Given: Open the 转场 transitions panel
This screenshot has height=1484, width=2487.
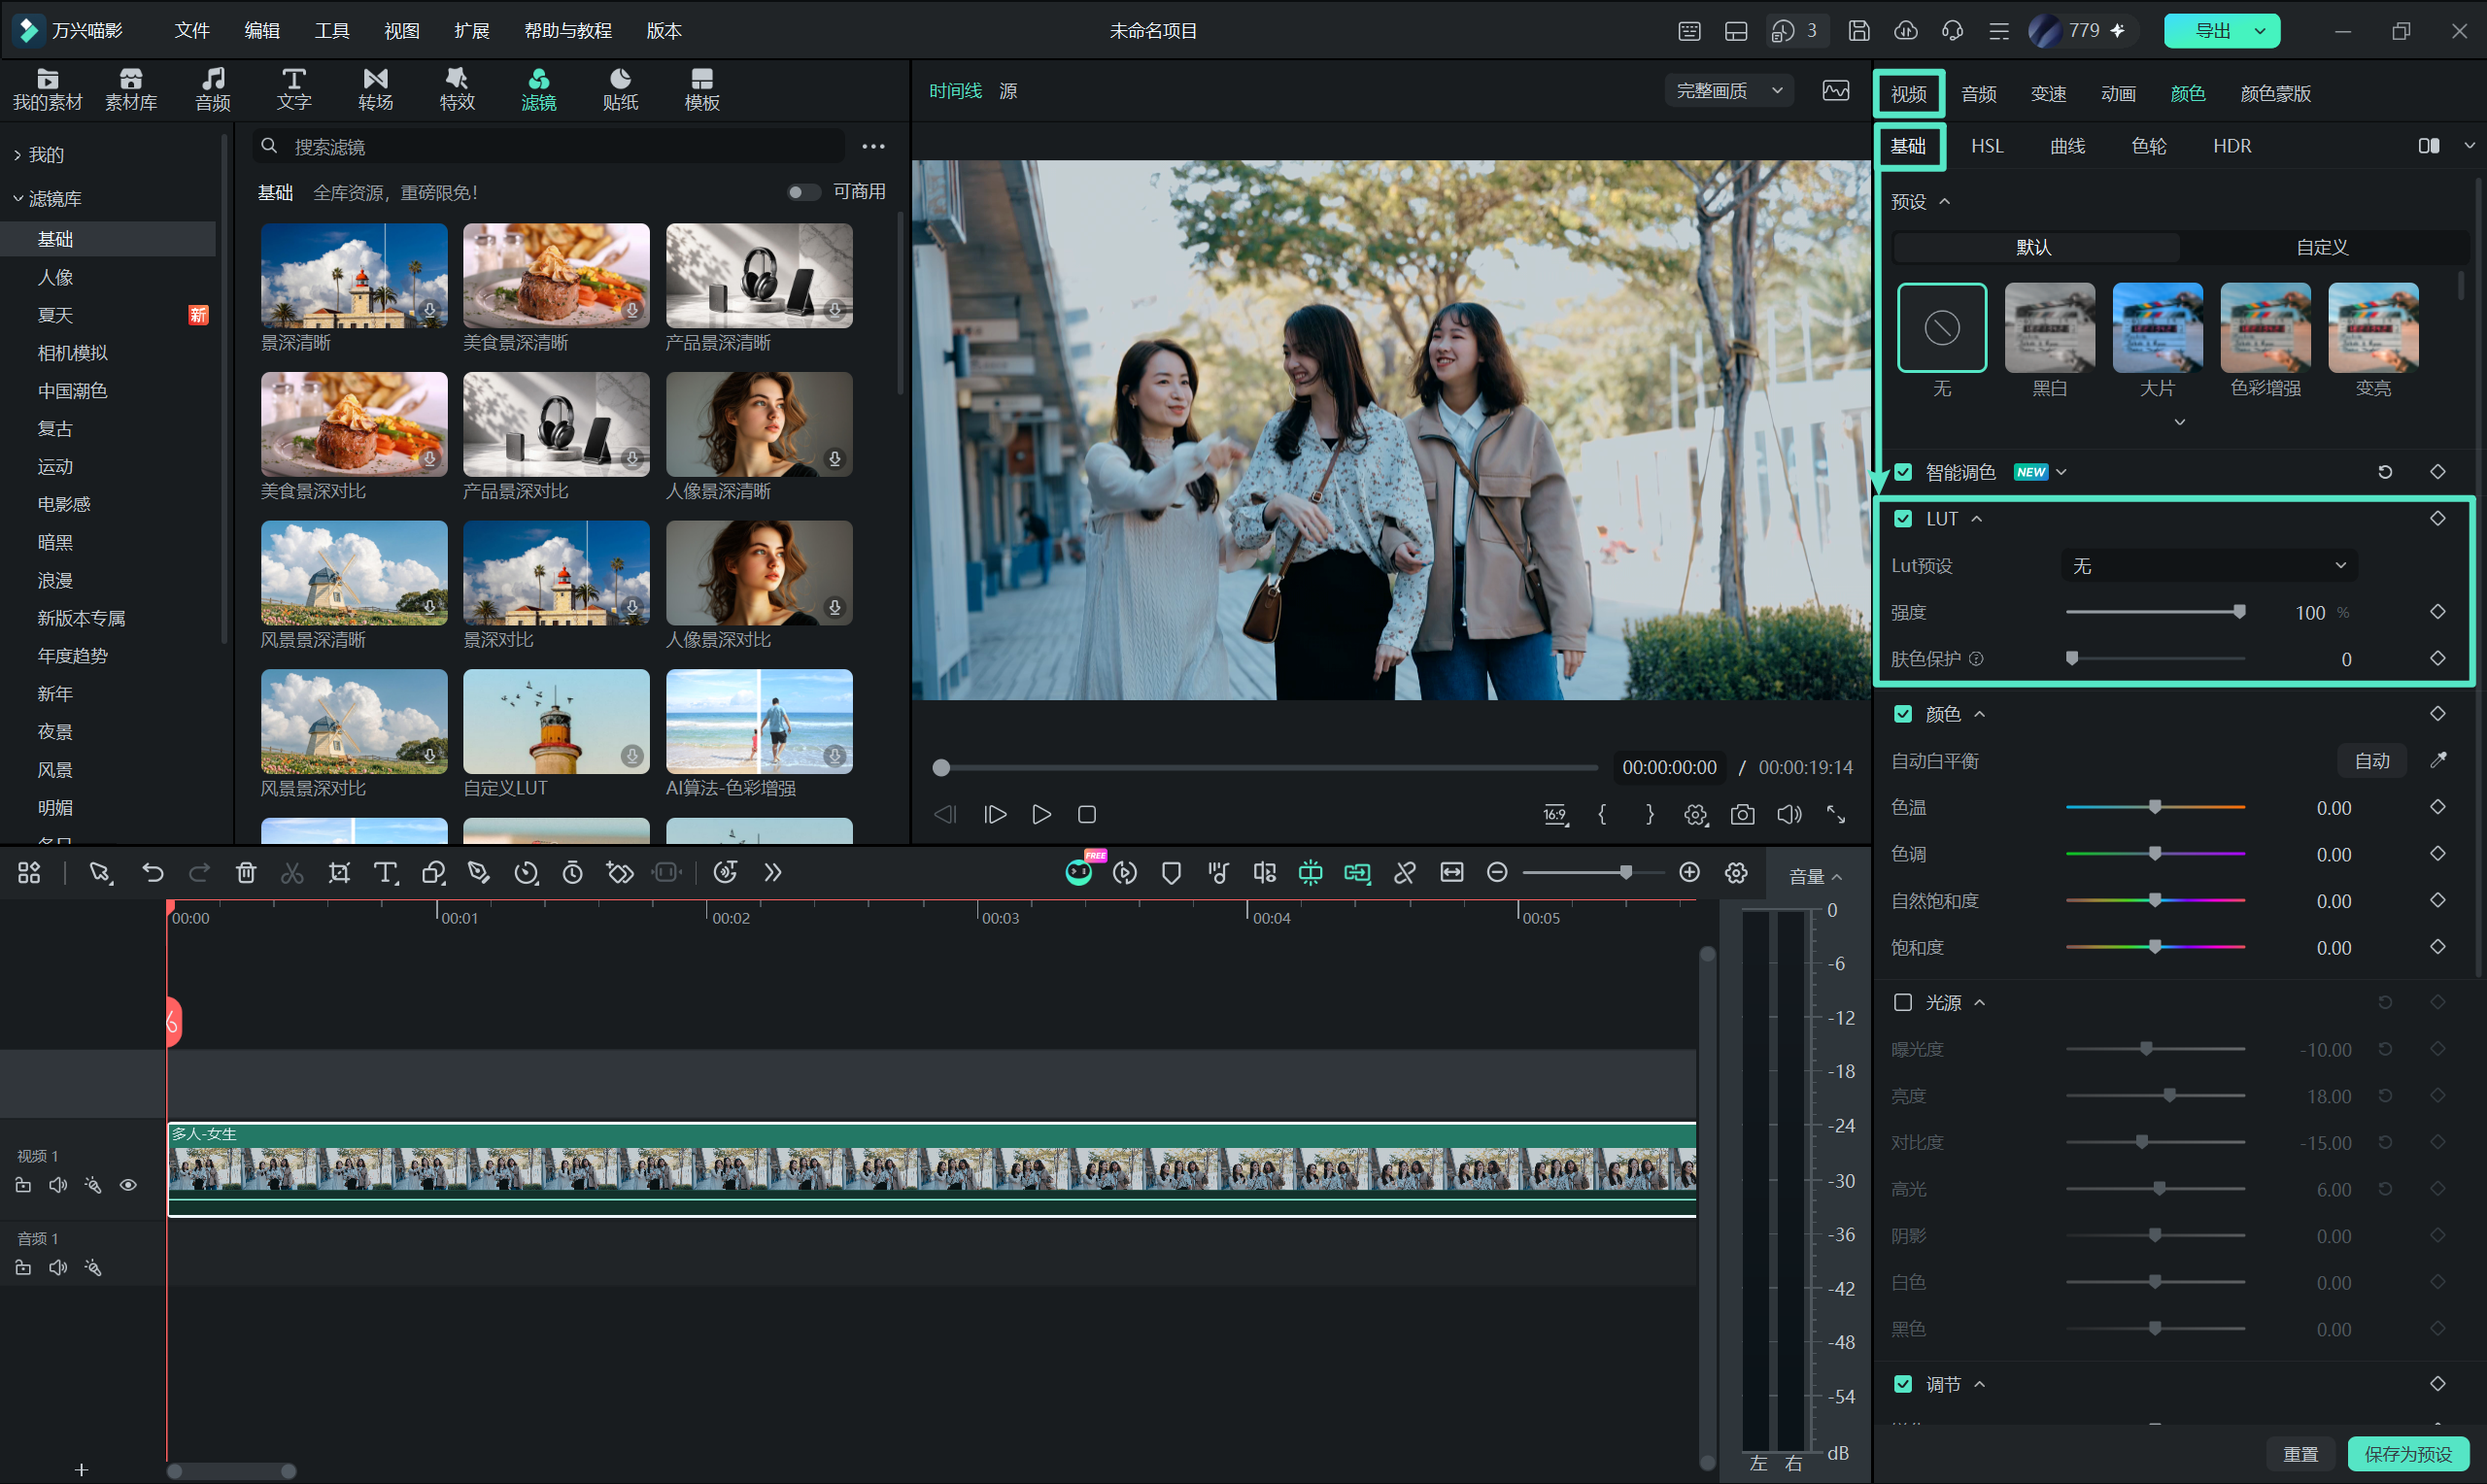Looking at the screenshot, I should pos(376,89).
